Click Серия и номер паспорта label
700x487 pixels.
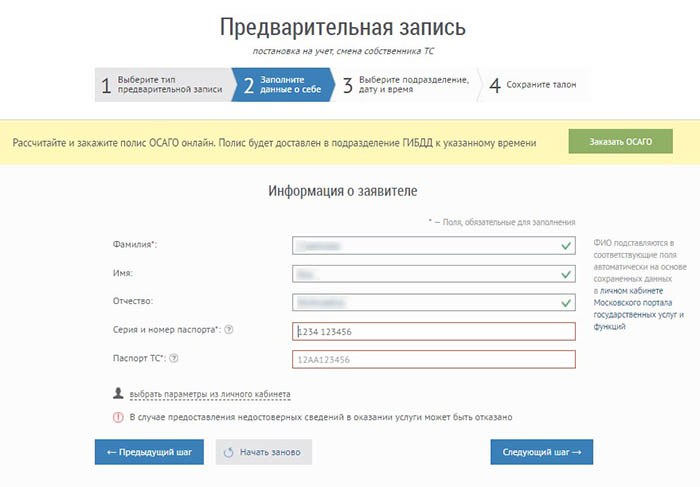coord(167,330)
